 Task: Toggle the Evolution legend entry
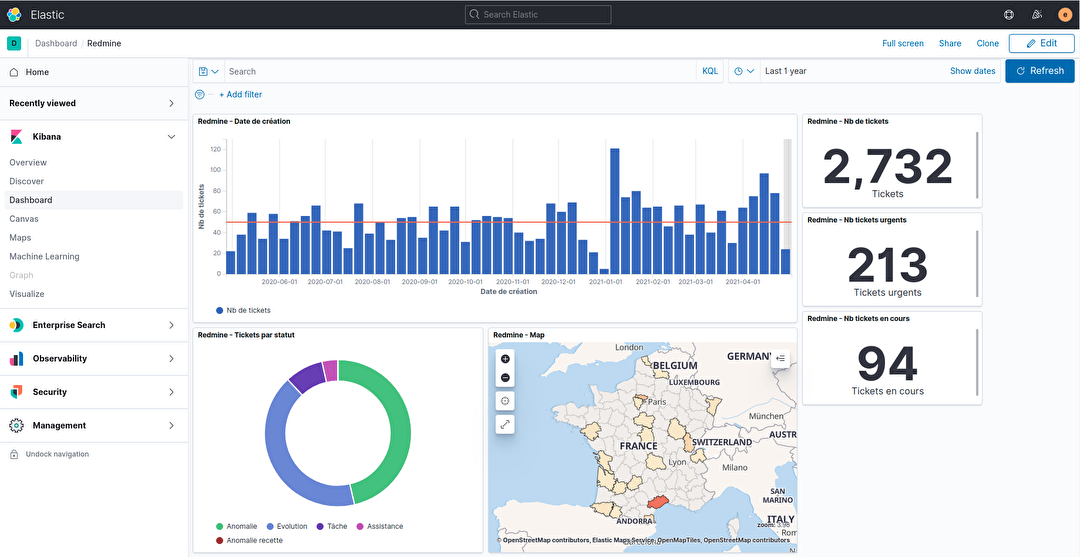click(287, 526)
